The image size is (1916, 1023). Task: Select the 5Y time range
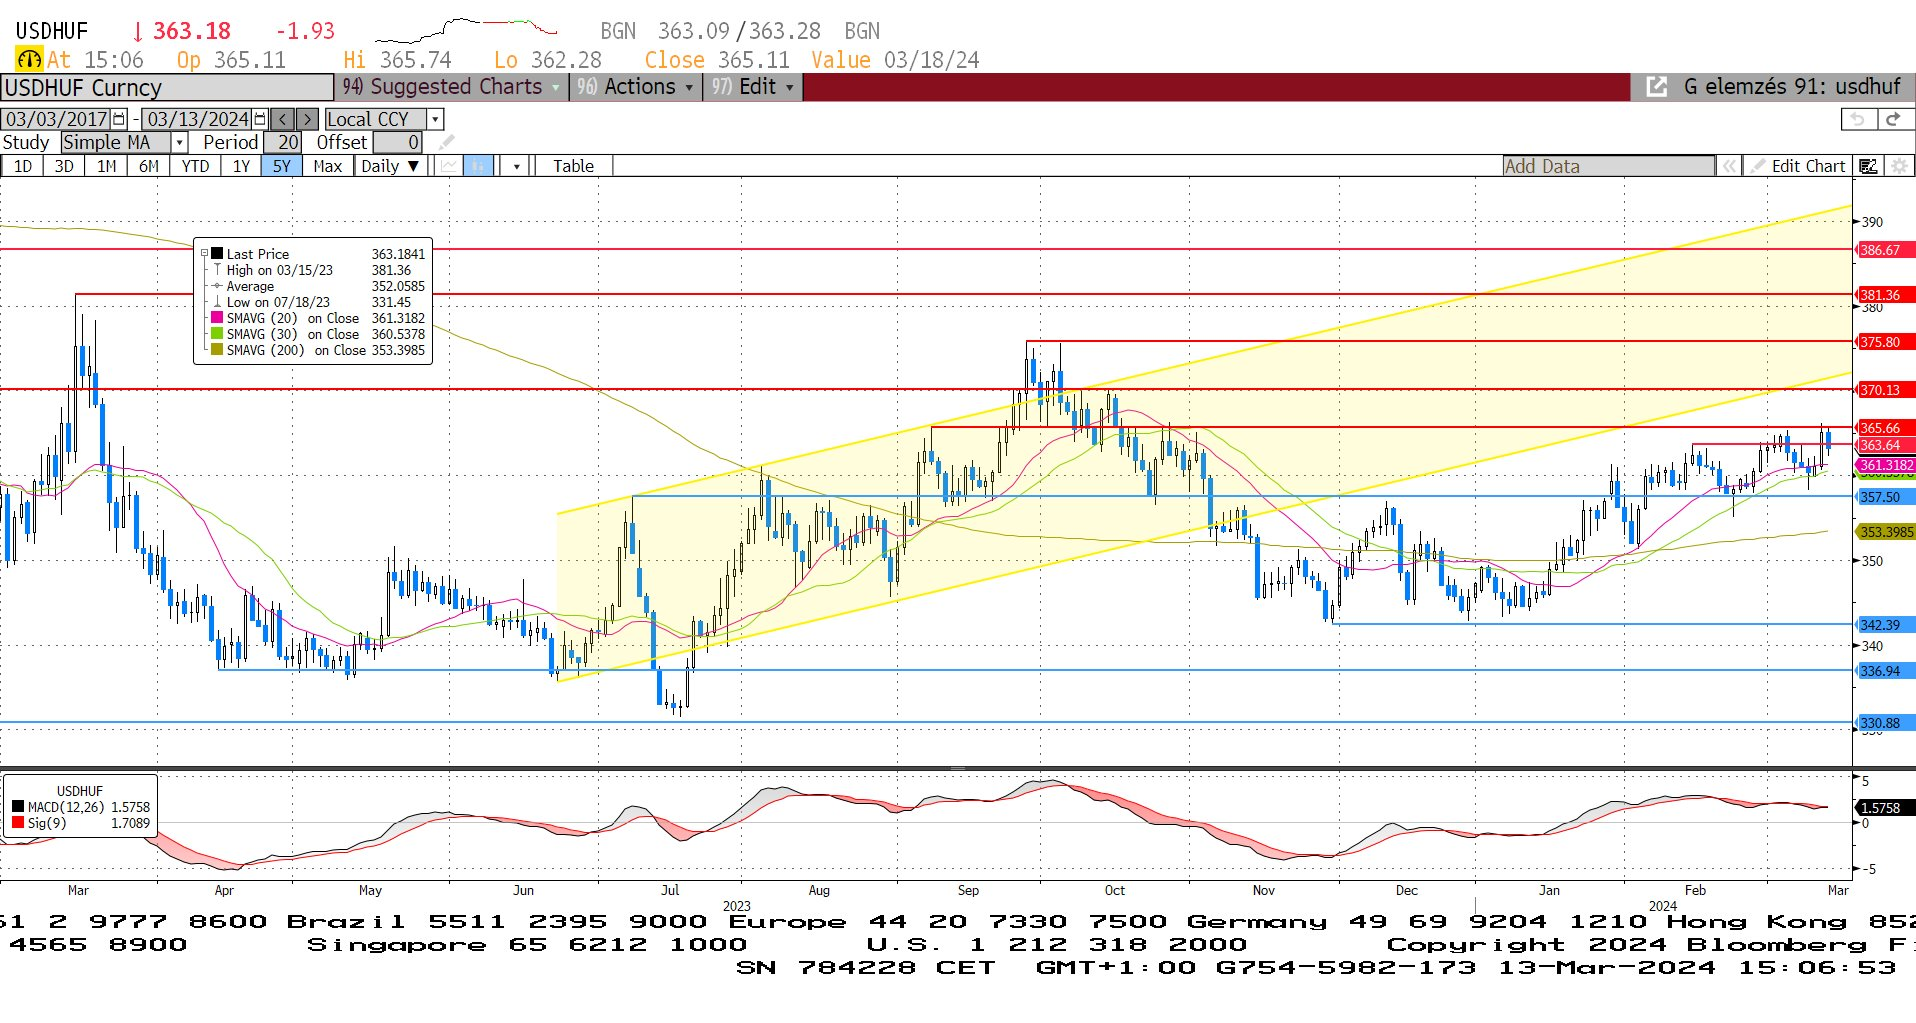pos(282,166)
